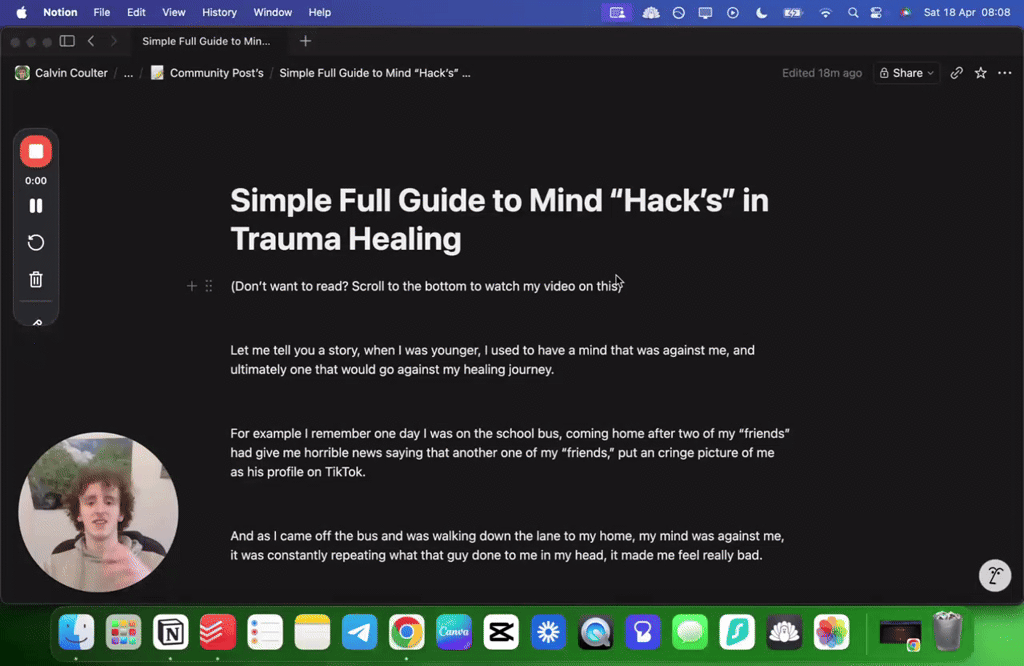
Task: Open the Community Post's breadcrumb page
Action: pos(215,72)
